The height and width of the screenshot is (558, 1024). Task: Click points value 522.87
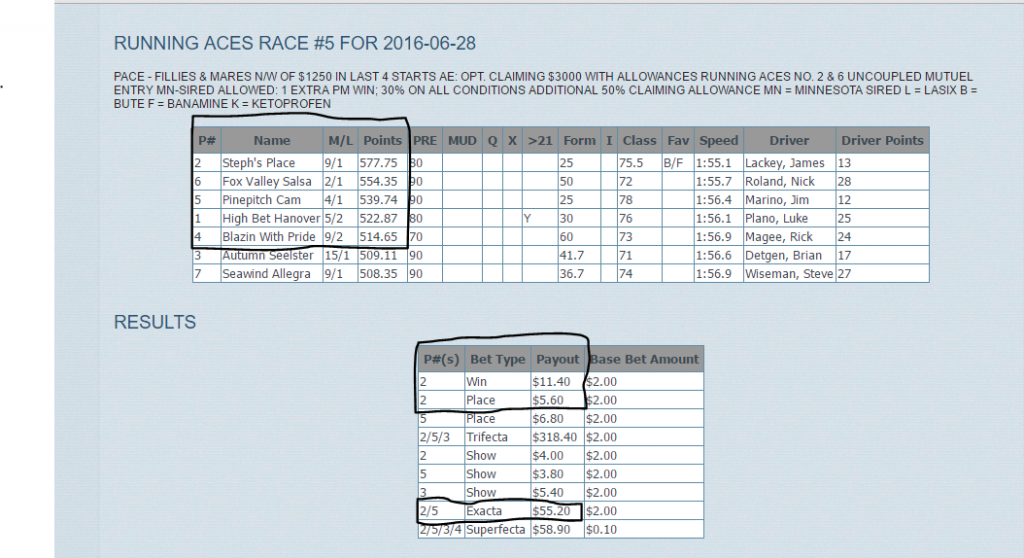click(378, 218)
